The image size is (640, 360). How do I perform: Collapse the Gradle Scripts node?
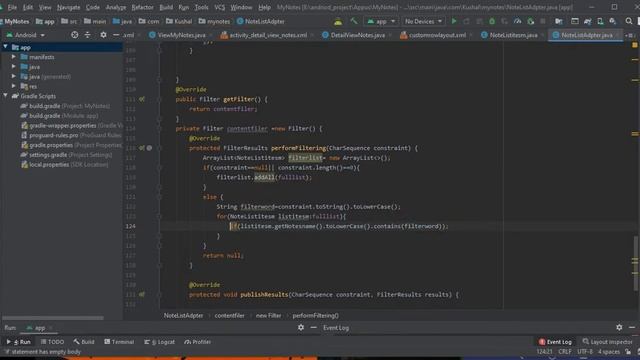5,96
